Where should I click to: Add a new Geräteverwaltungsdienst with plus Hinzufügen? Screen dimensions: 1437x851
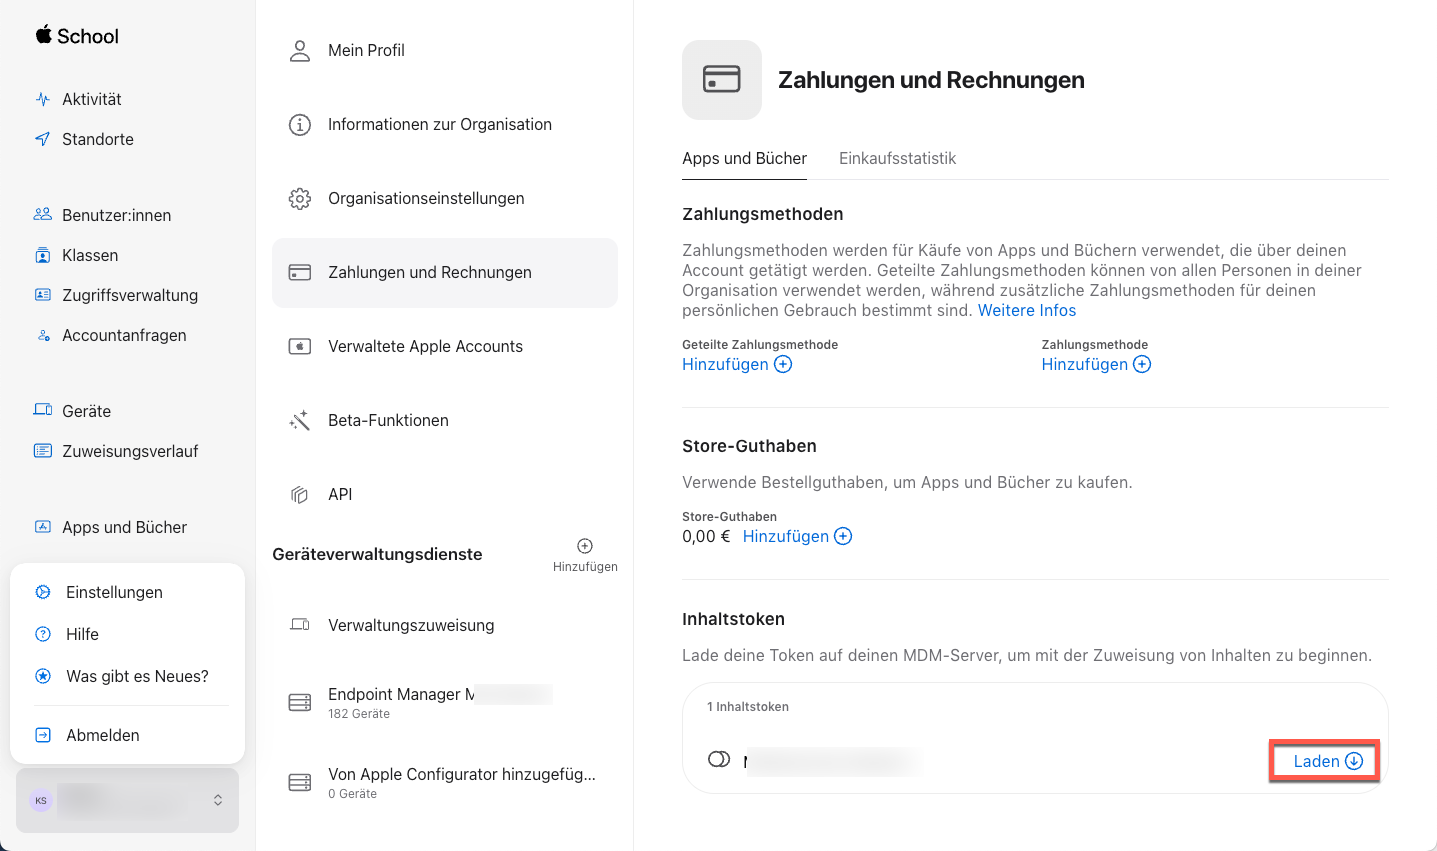(585, 553)
